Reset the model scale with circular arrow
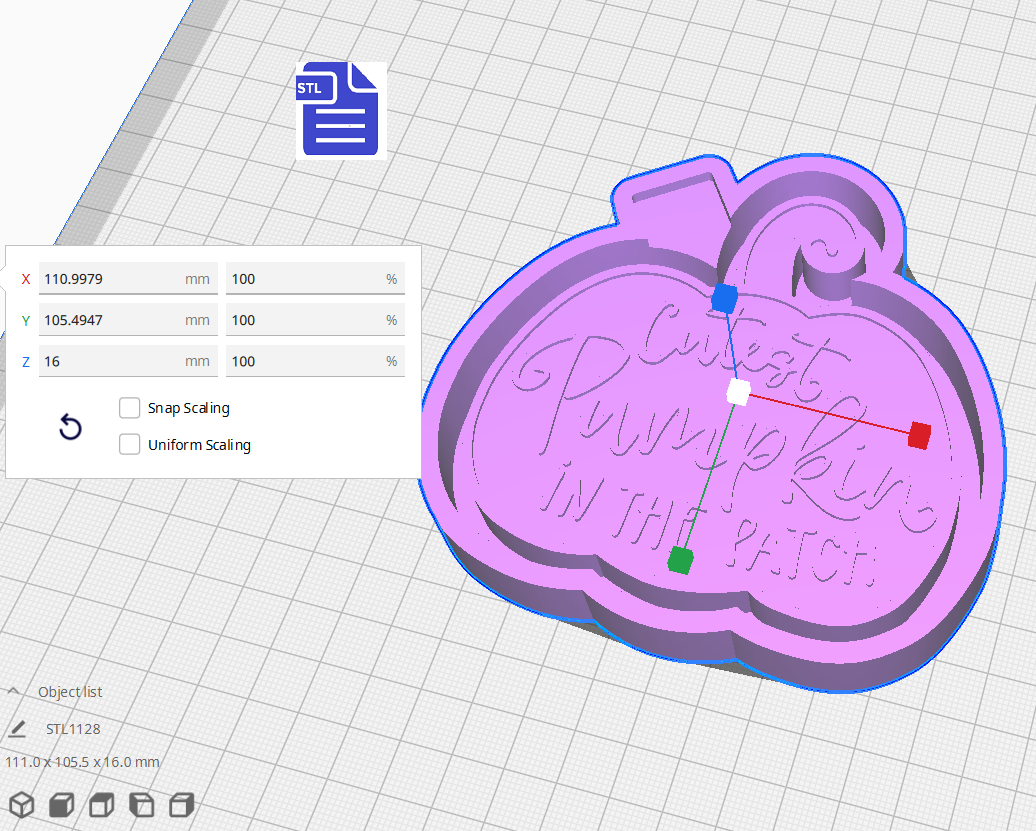Screen dimensions: 1036x831 (x=70, y=427)
